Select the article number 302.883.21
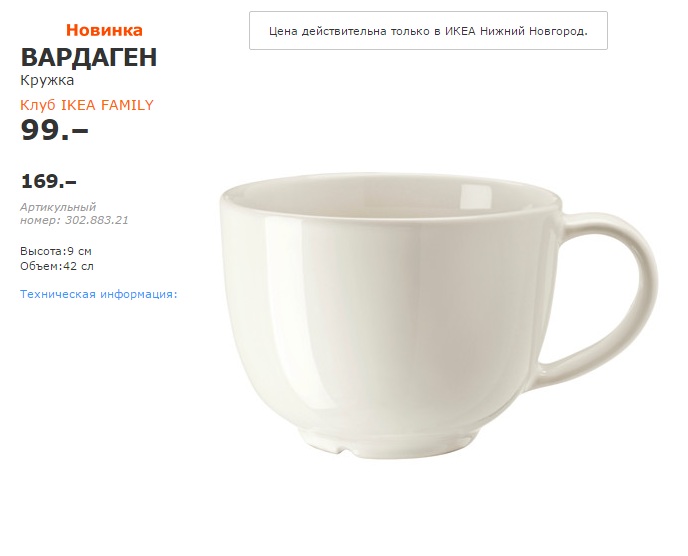 (97, 220)
